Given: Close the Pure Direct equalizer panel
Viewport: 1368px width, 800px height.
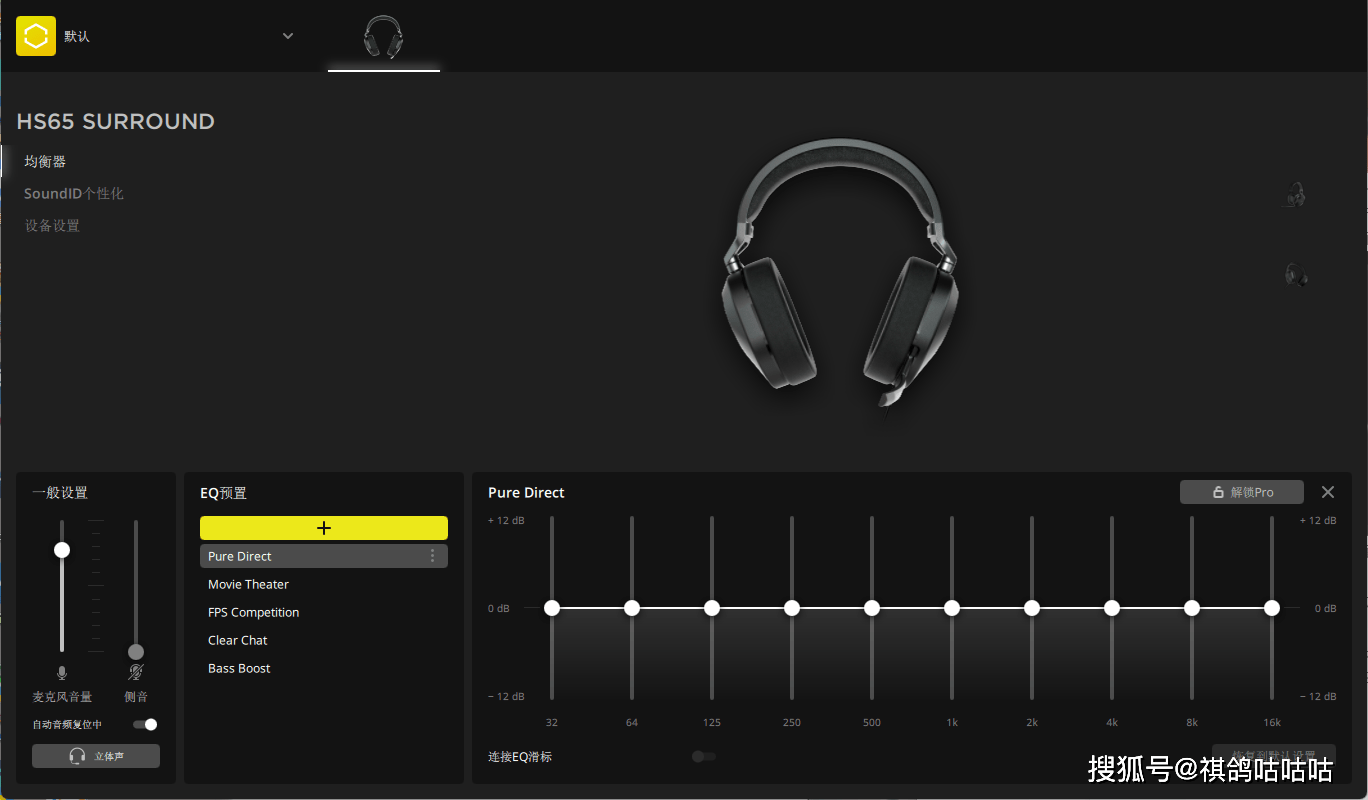Looking at the screenshot, I should [x=1328, y=492].
